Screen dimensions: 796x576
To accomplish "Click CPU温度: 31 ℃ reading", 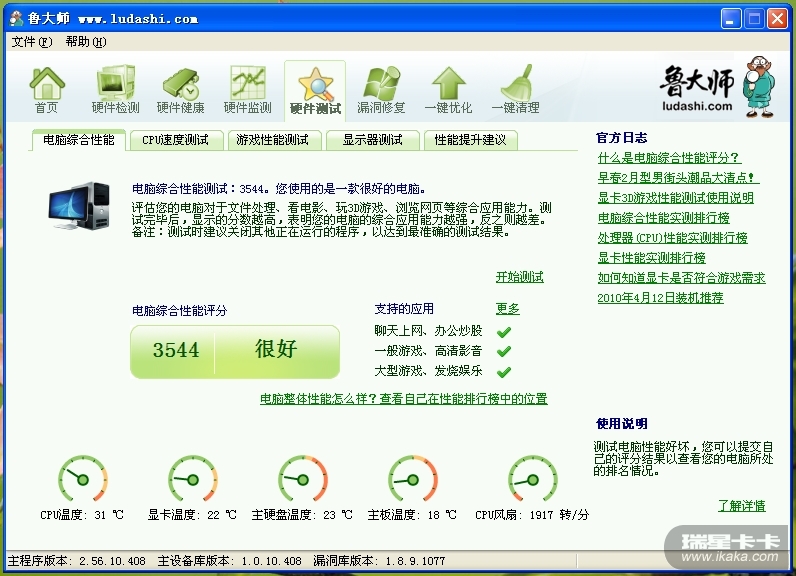I will (x=82, y=515).
